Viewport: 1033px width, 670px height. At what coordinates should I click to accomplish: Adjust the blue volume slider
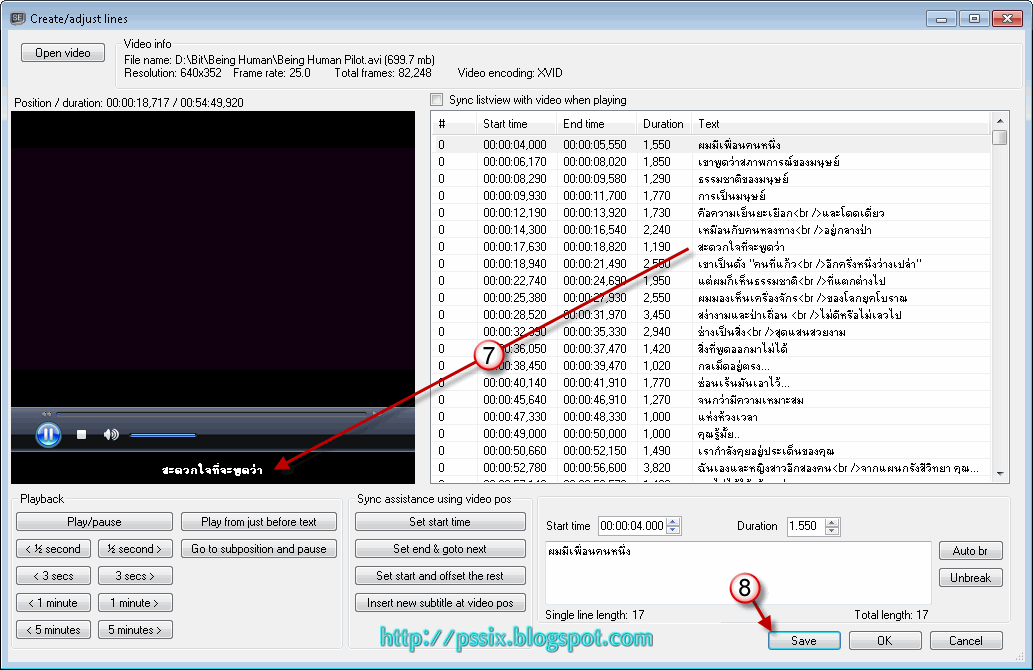163,435
